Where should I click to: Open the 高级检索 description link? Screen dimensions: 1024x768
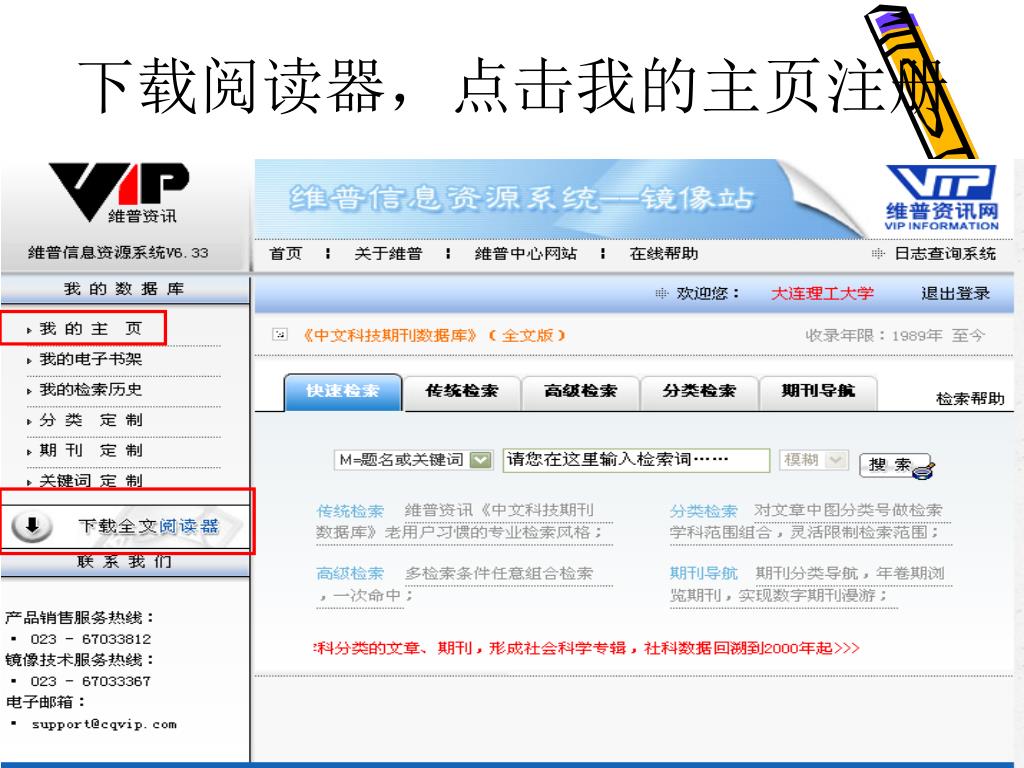(350, 573)
